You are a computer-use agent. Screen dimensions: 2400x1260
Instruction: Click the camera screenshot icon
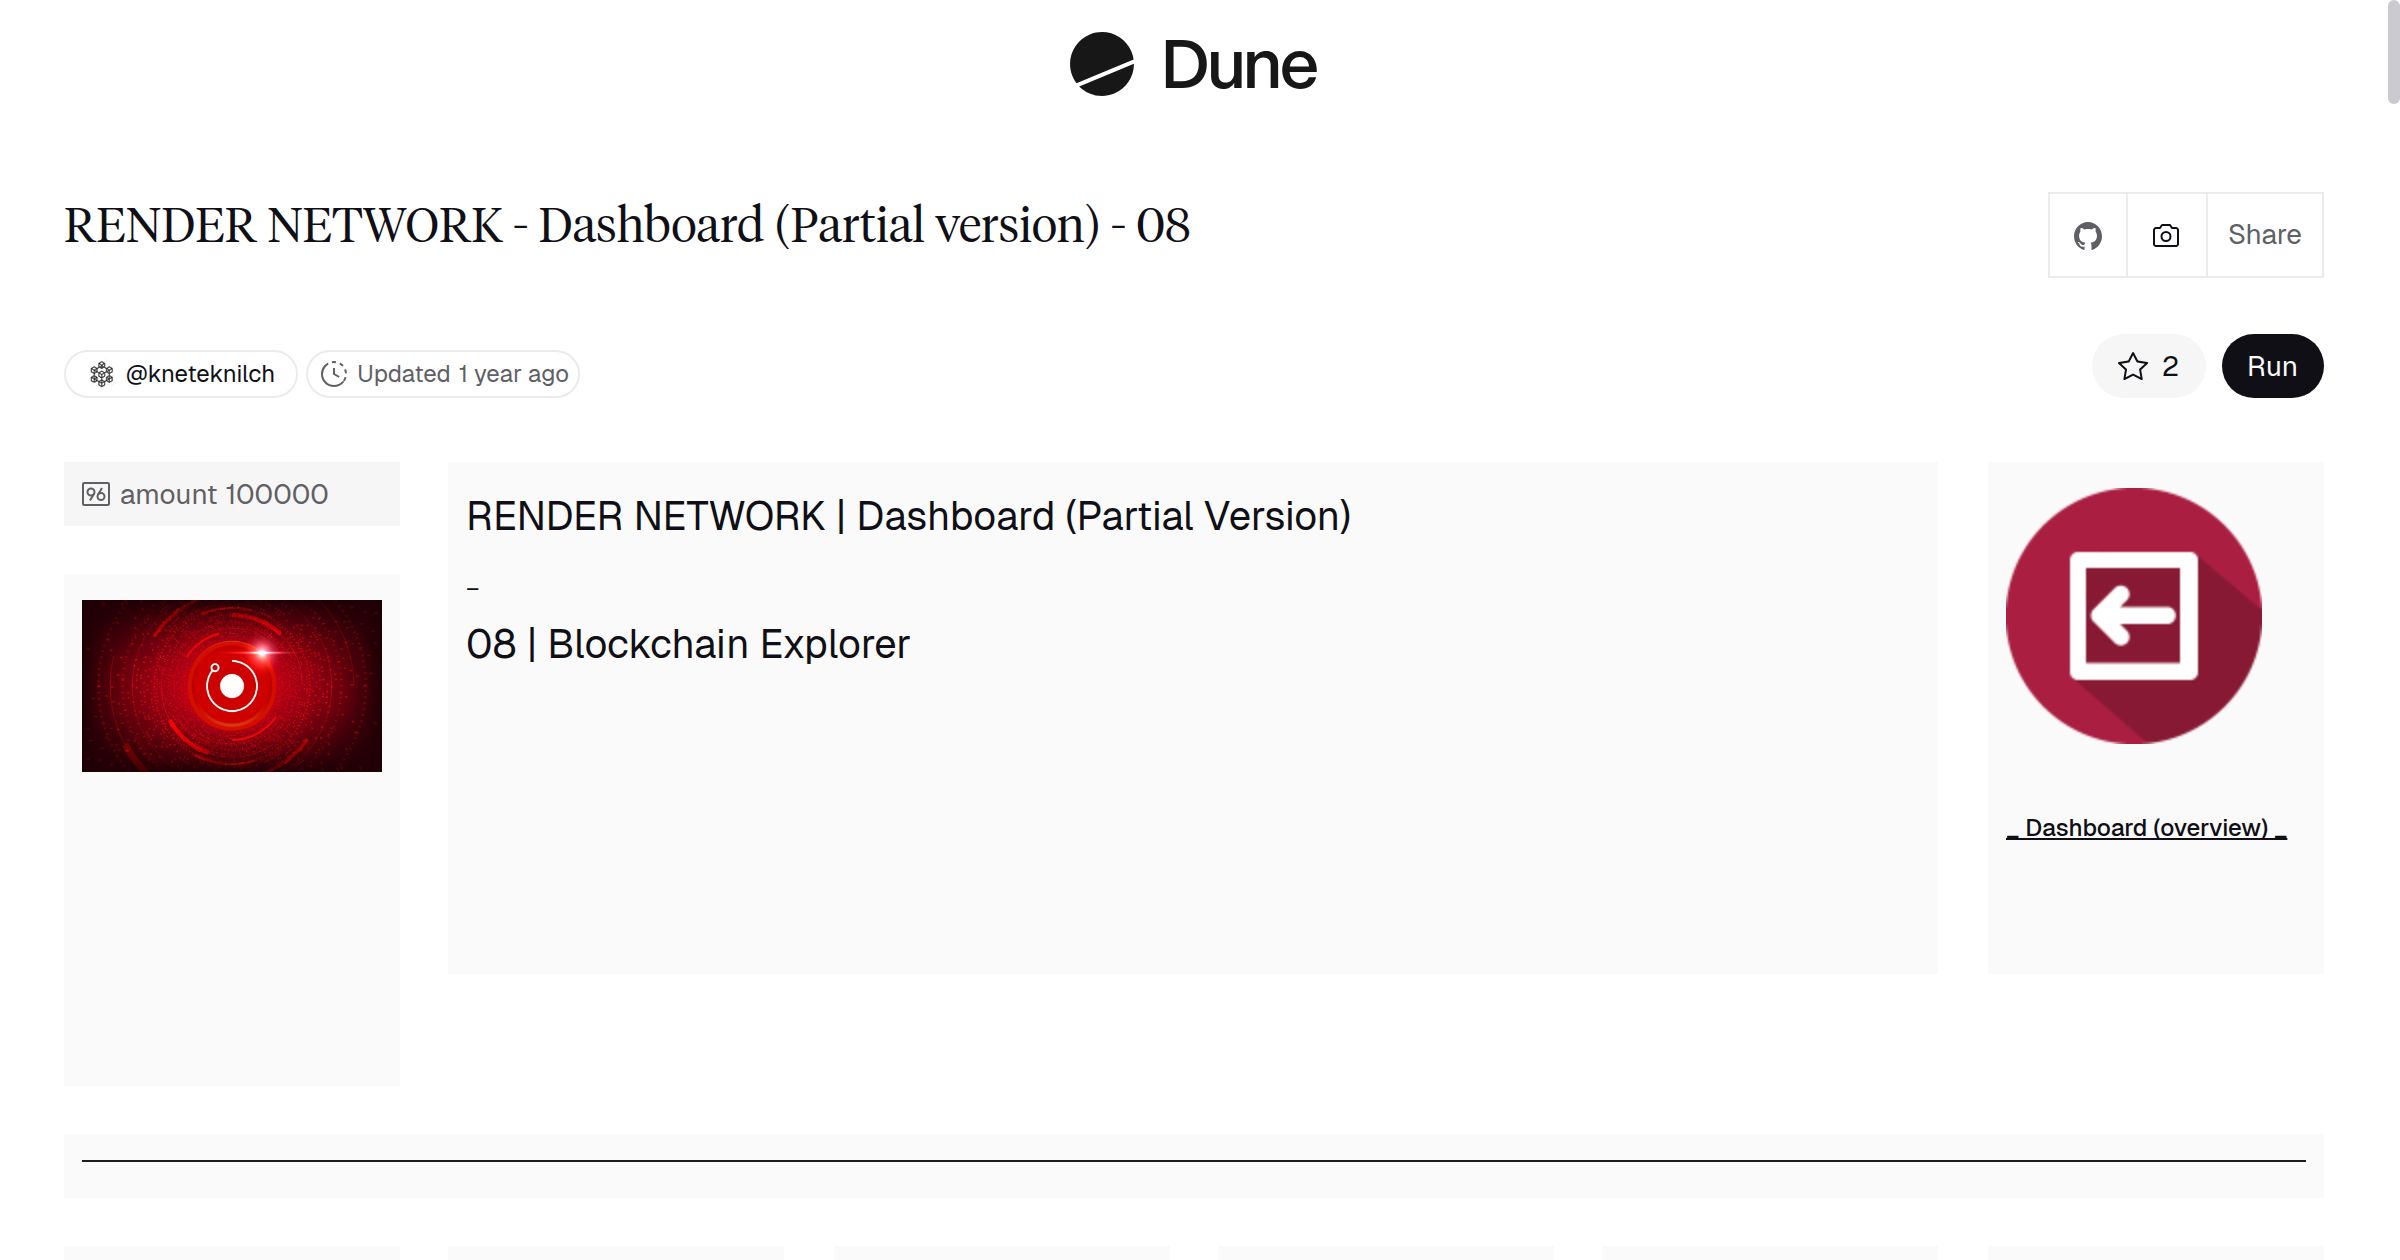coord(2164,234)
